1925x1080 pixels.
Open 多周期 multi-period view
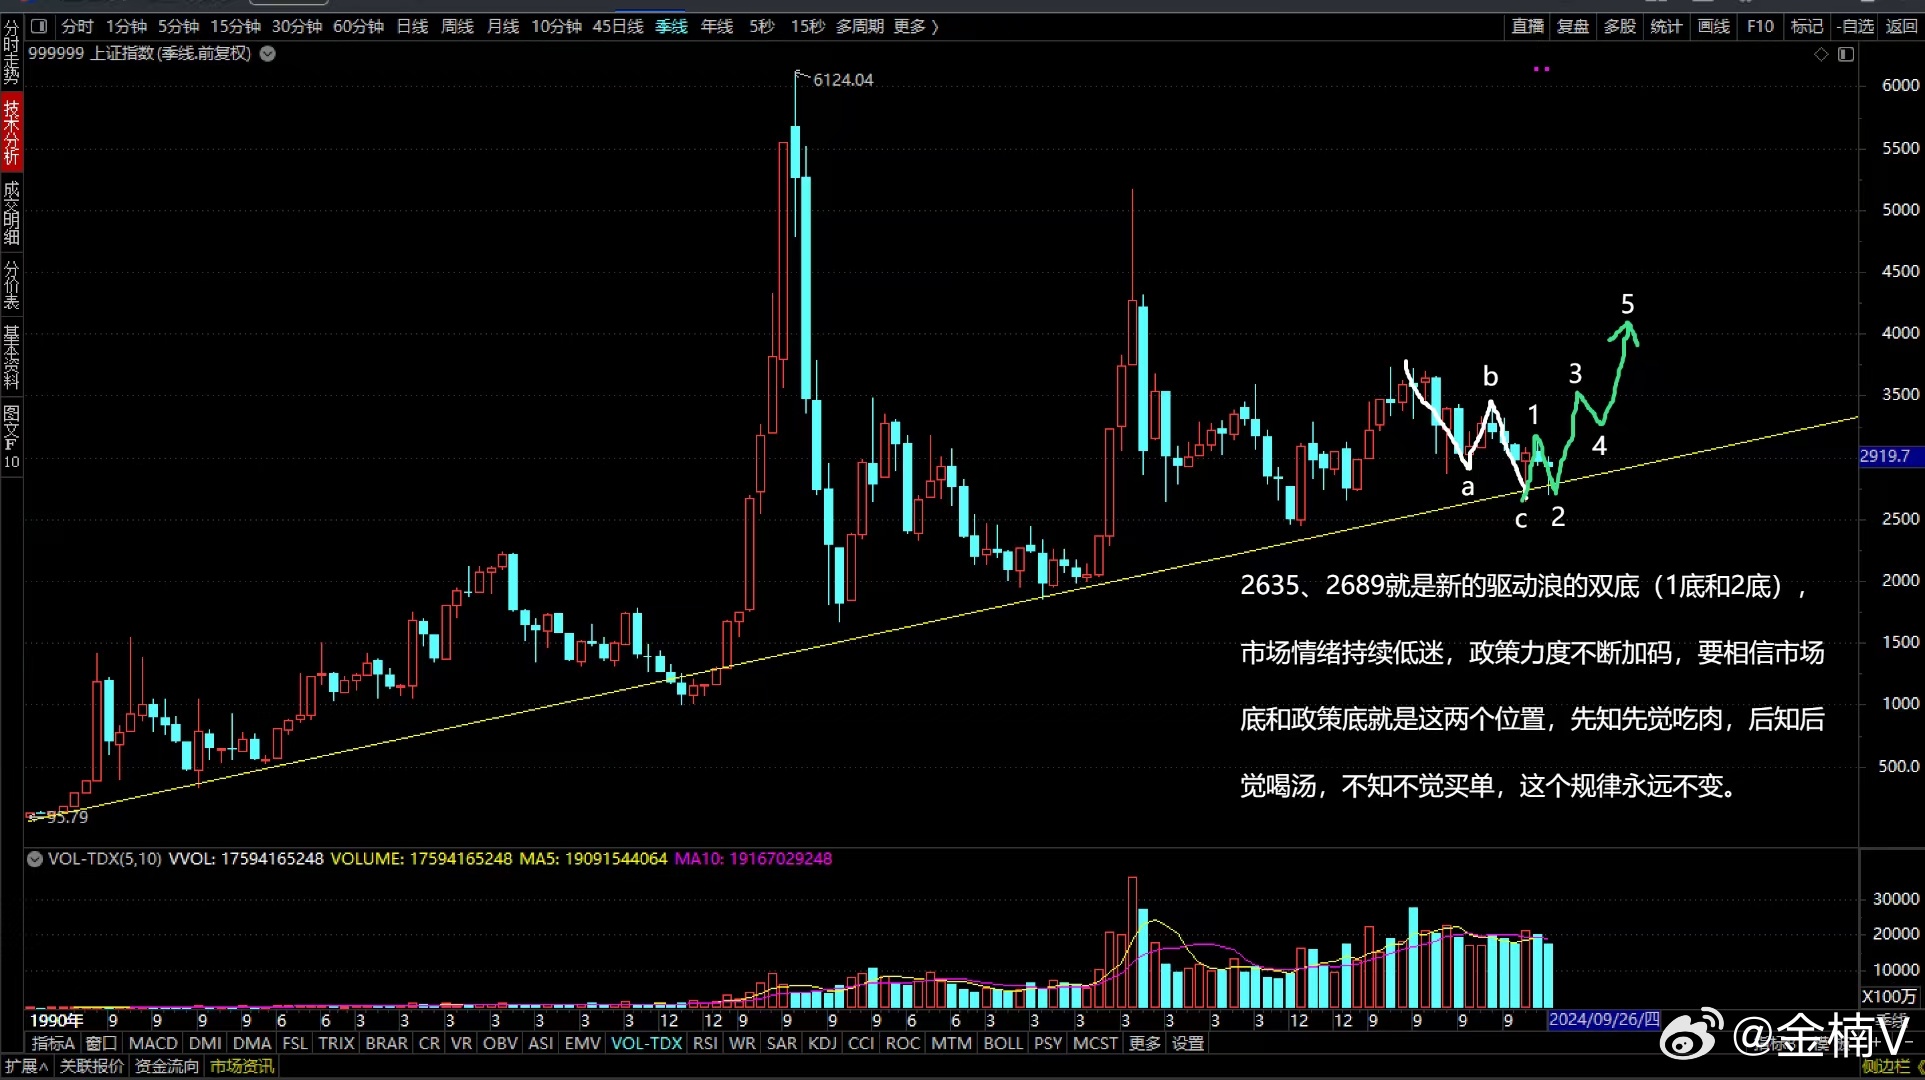click(860, 26)
